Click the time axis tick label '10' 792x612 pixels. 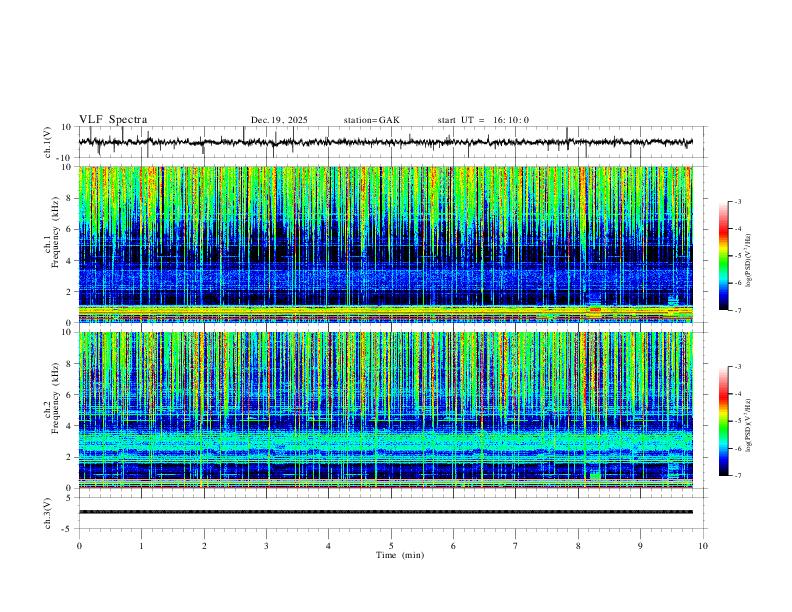click(703, 546)
